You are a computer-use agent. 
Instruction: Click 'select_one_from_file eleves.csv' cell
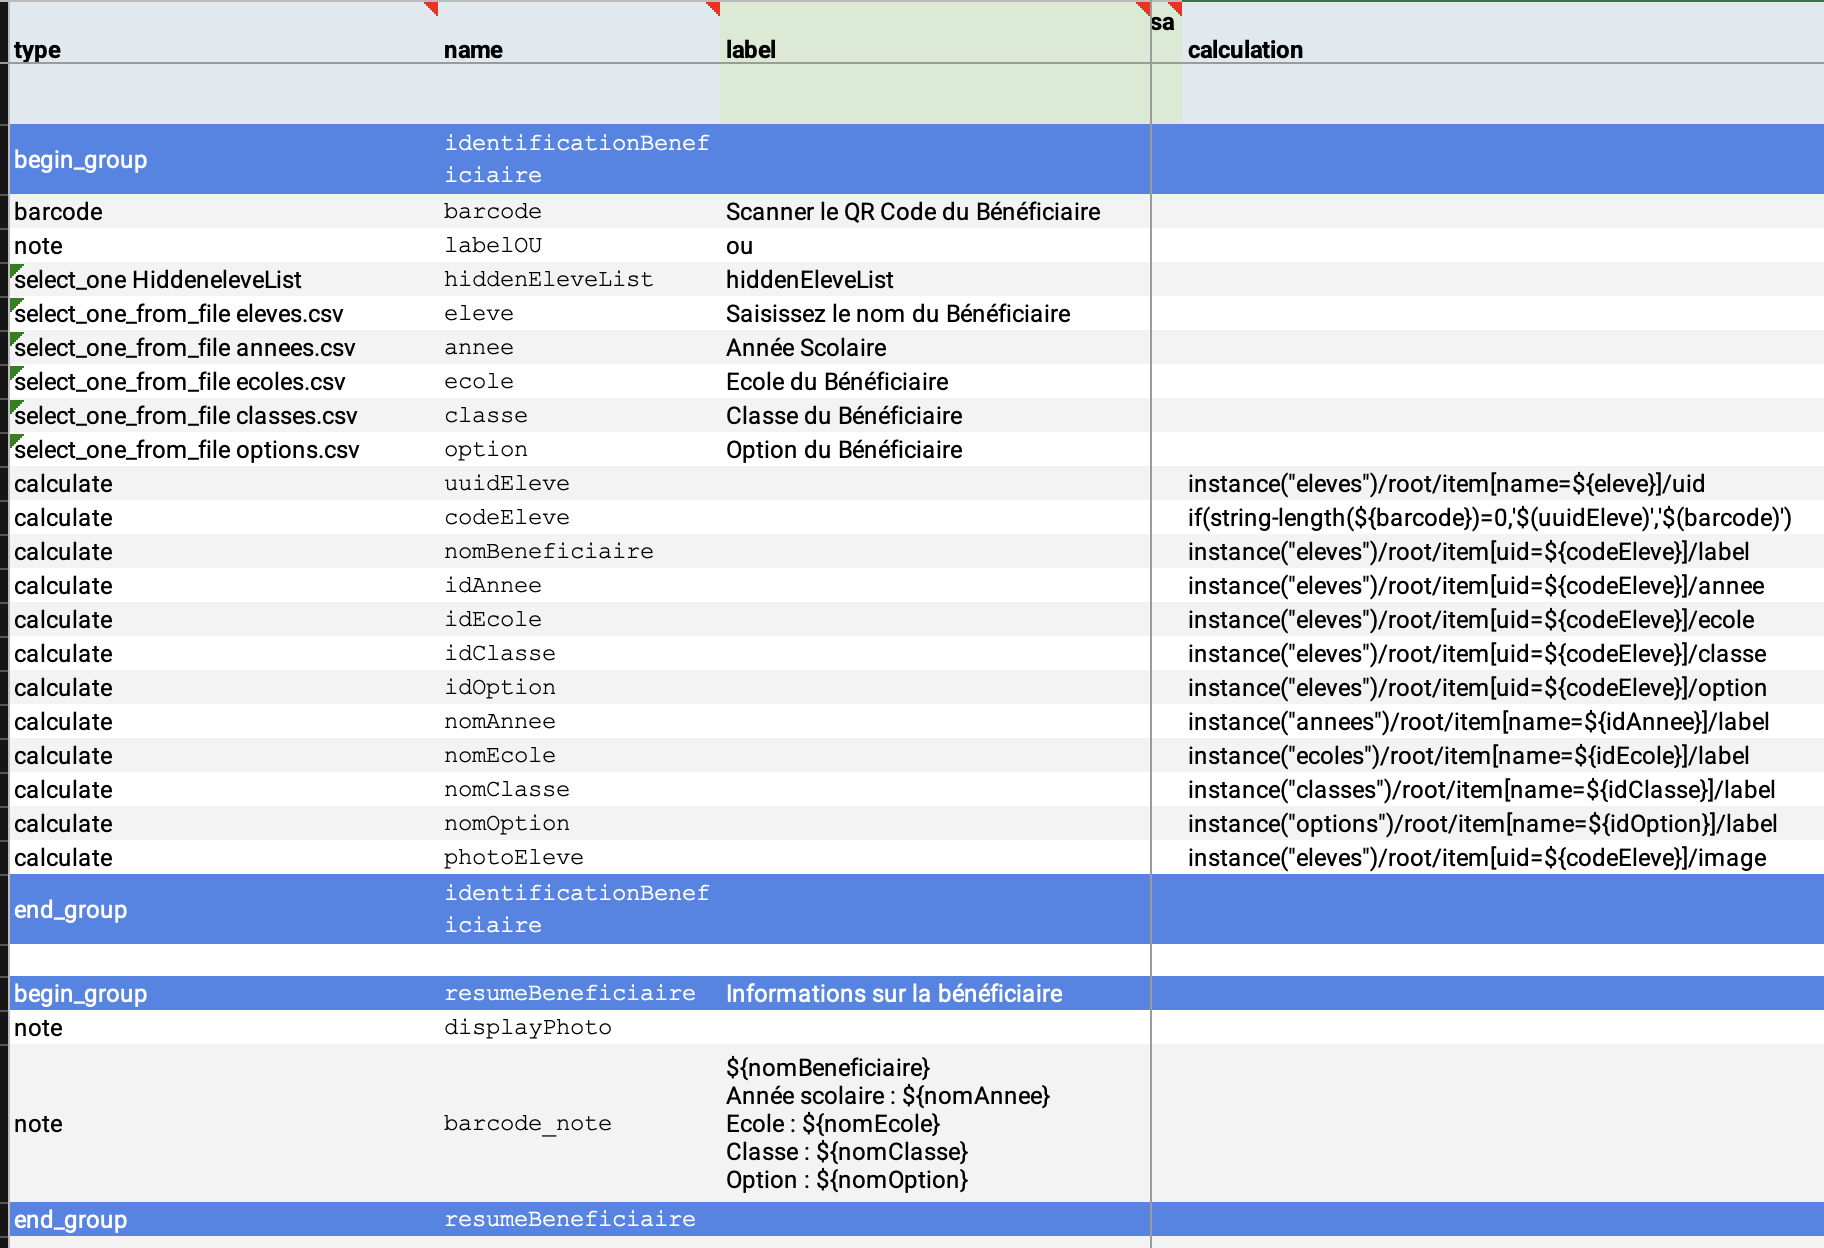pyautogui.click(x=224, y=313)
